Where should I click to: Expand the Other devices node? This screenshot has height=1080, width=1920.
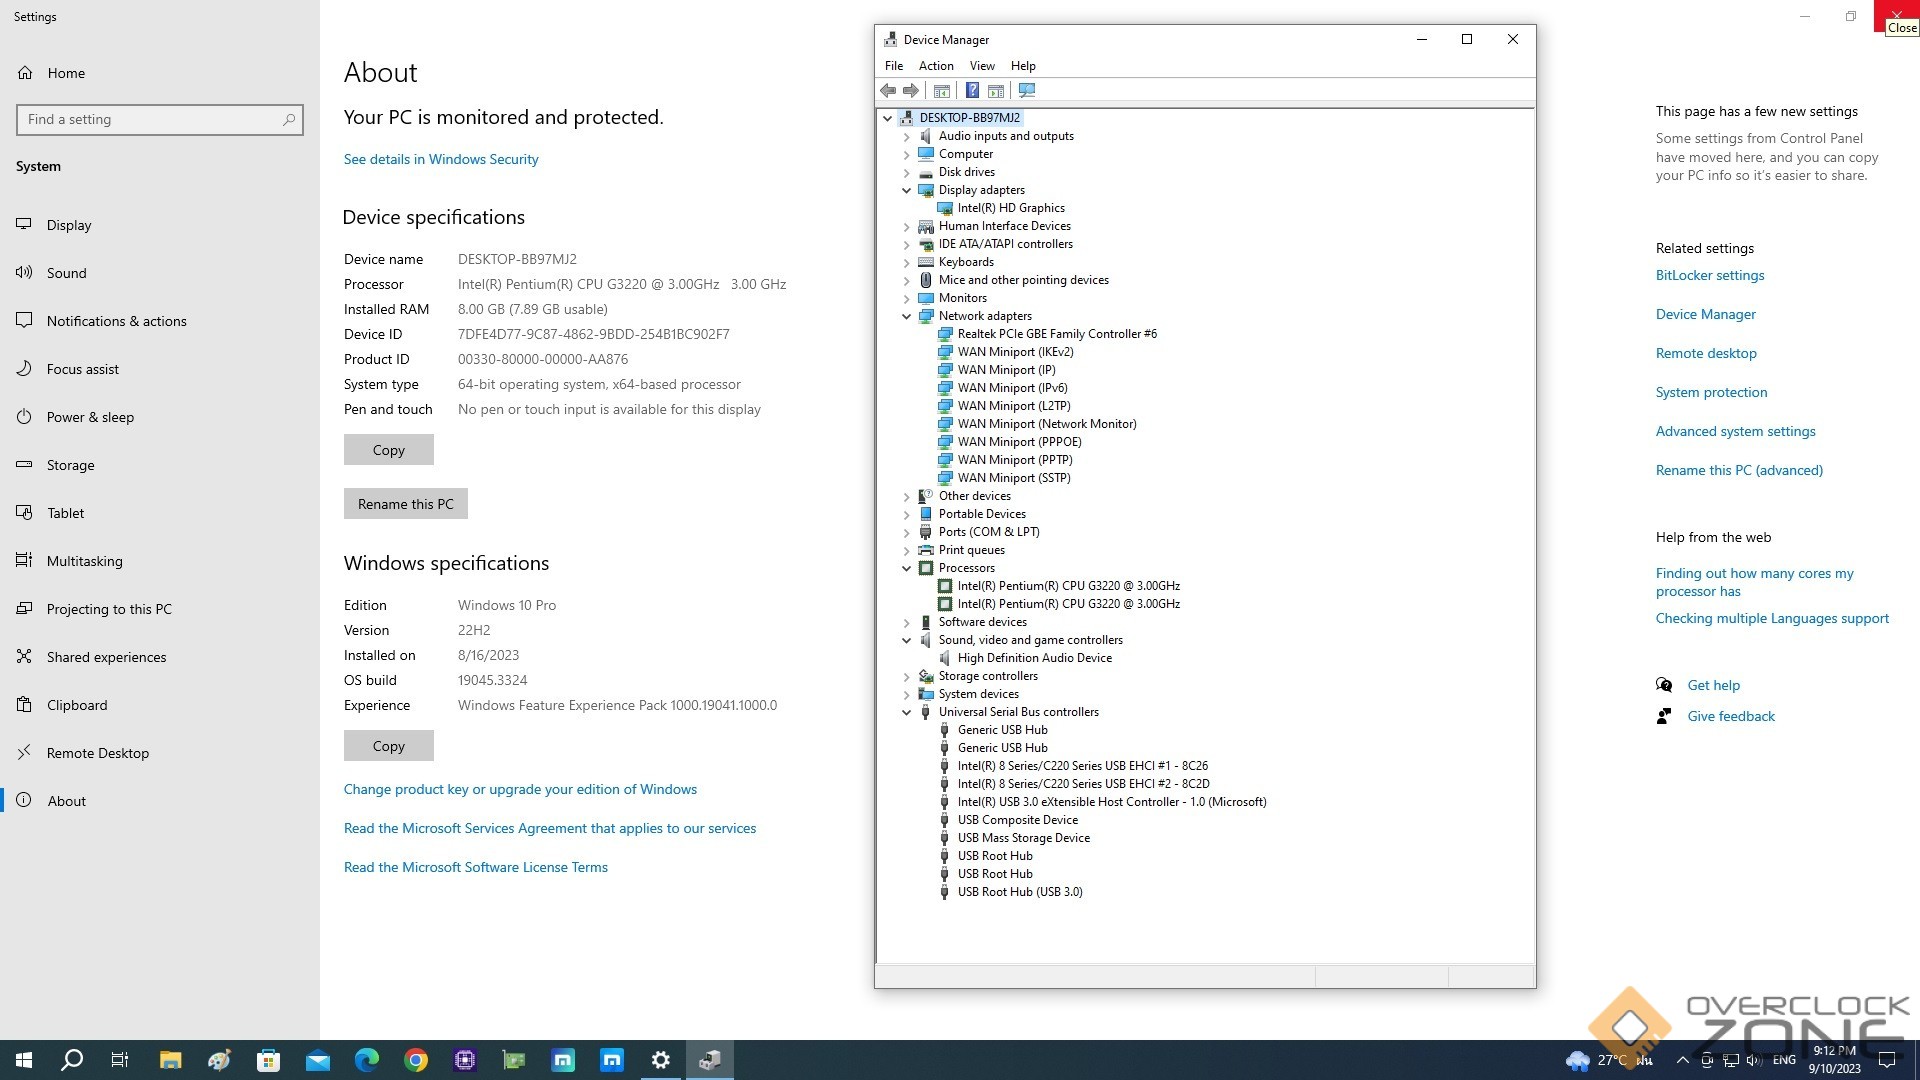pos(907,497)
